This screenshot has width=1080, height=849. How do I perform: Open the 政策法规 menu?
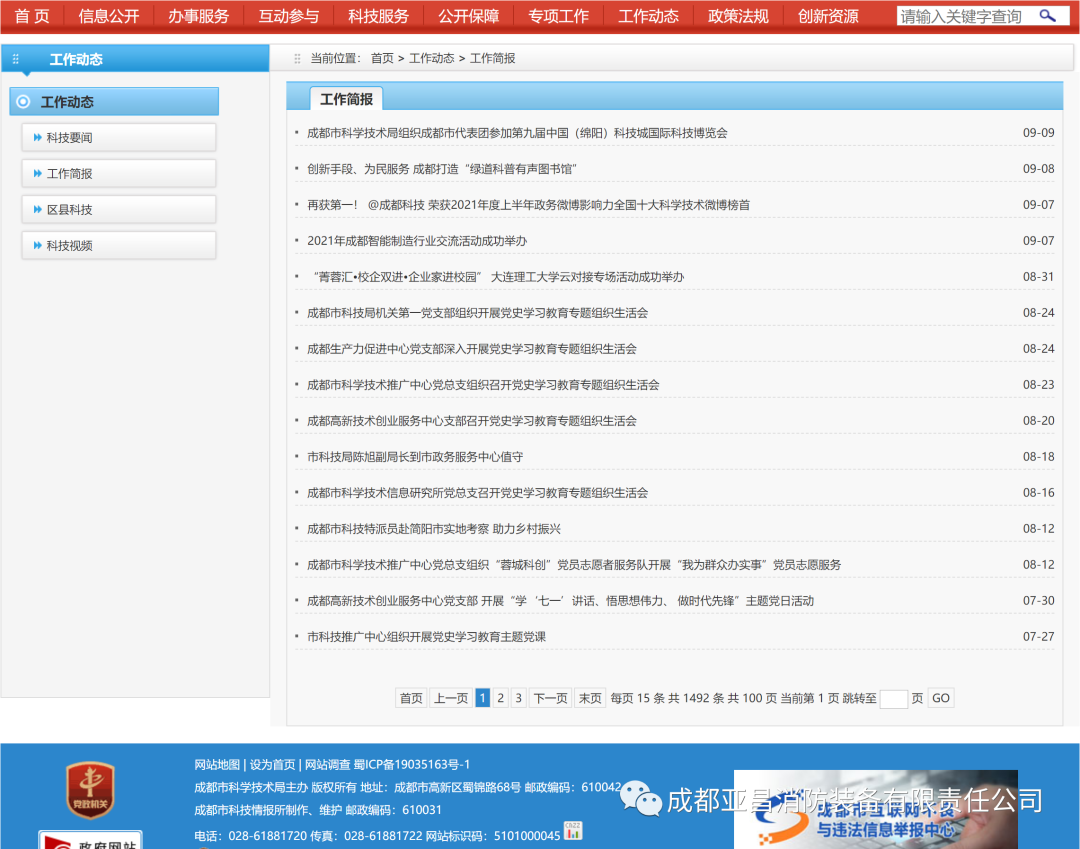(x=738, y=16)
